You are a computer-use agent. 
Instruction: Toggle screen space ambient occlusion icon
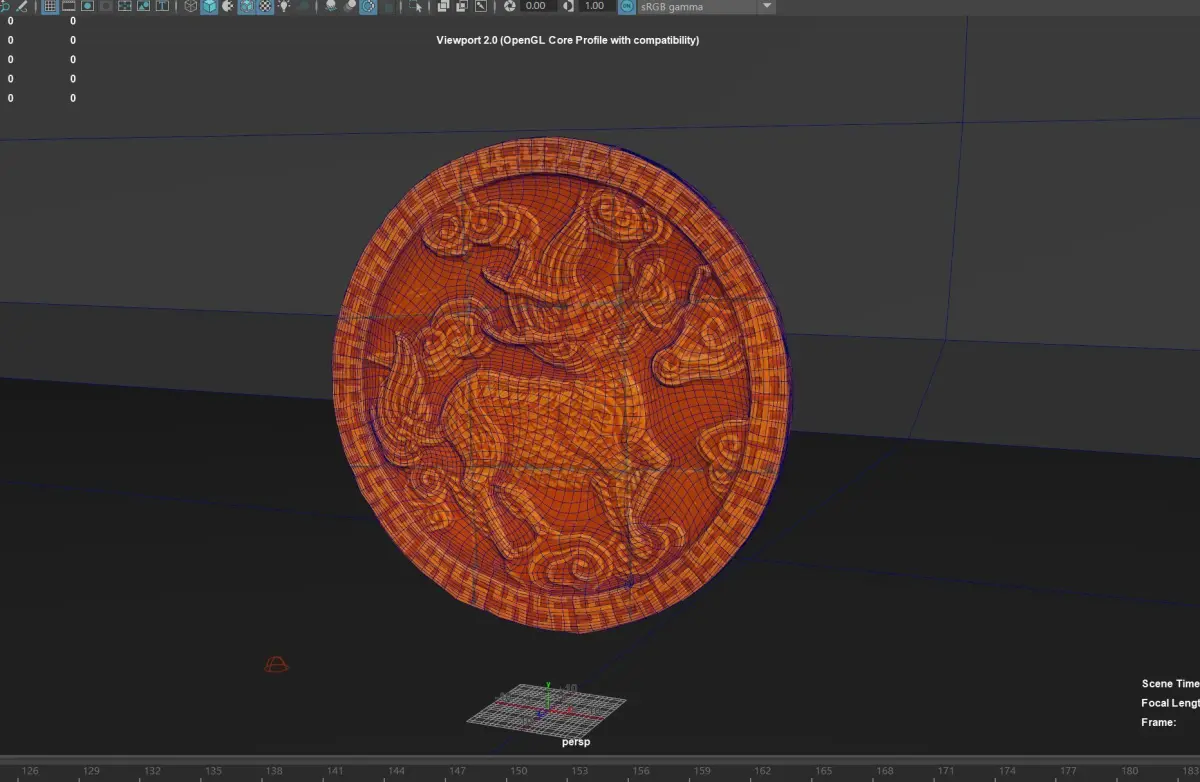point(331,6)
